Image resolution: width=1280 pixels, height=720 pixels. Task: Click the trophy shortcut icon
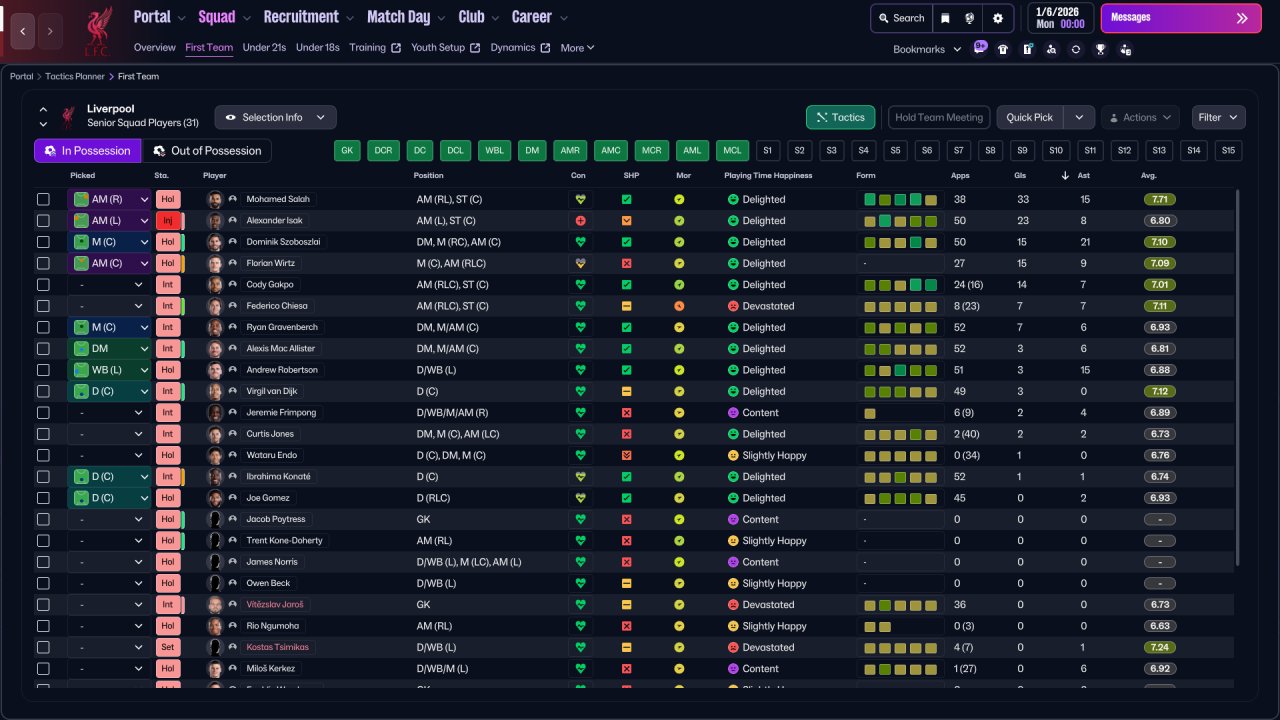[1100, 49]
